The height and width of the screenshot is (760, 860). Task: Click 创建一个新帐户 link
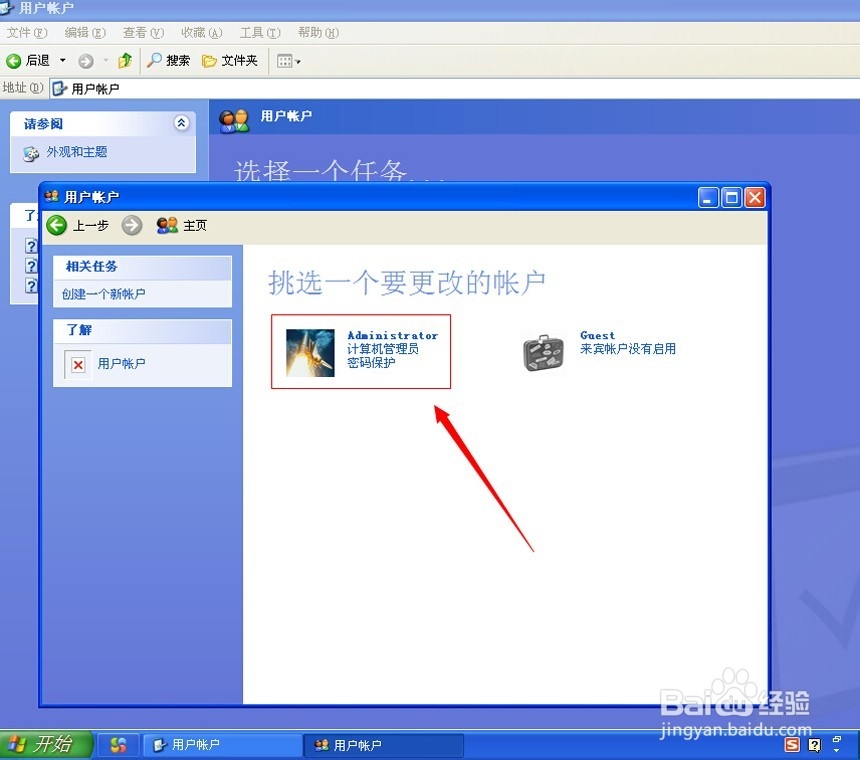103,294
